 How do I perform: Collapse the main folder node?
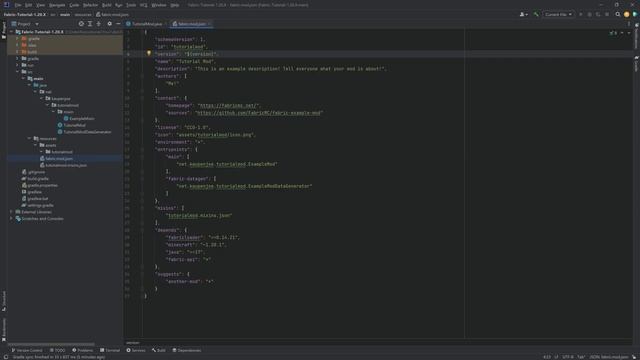click(x=24, y=78)
